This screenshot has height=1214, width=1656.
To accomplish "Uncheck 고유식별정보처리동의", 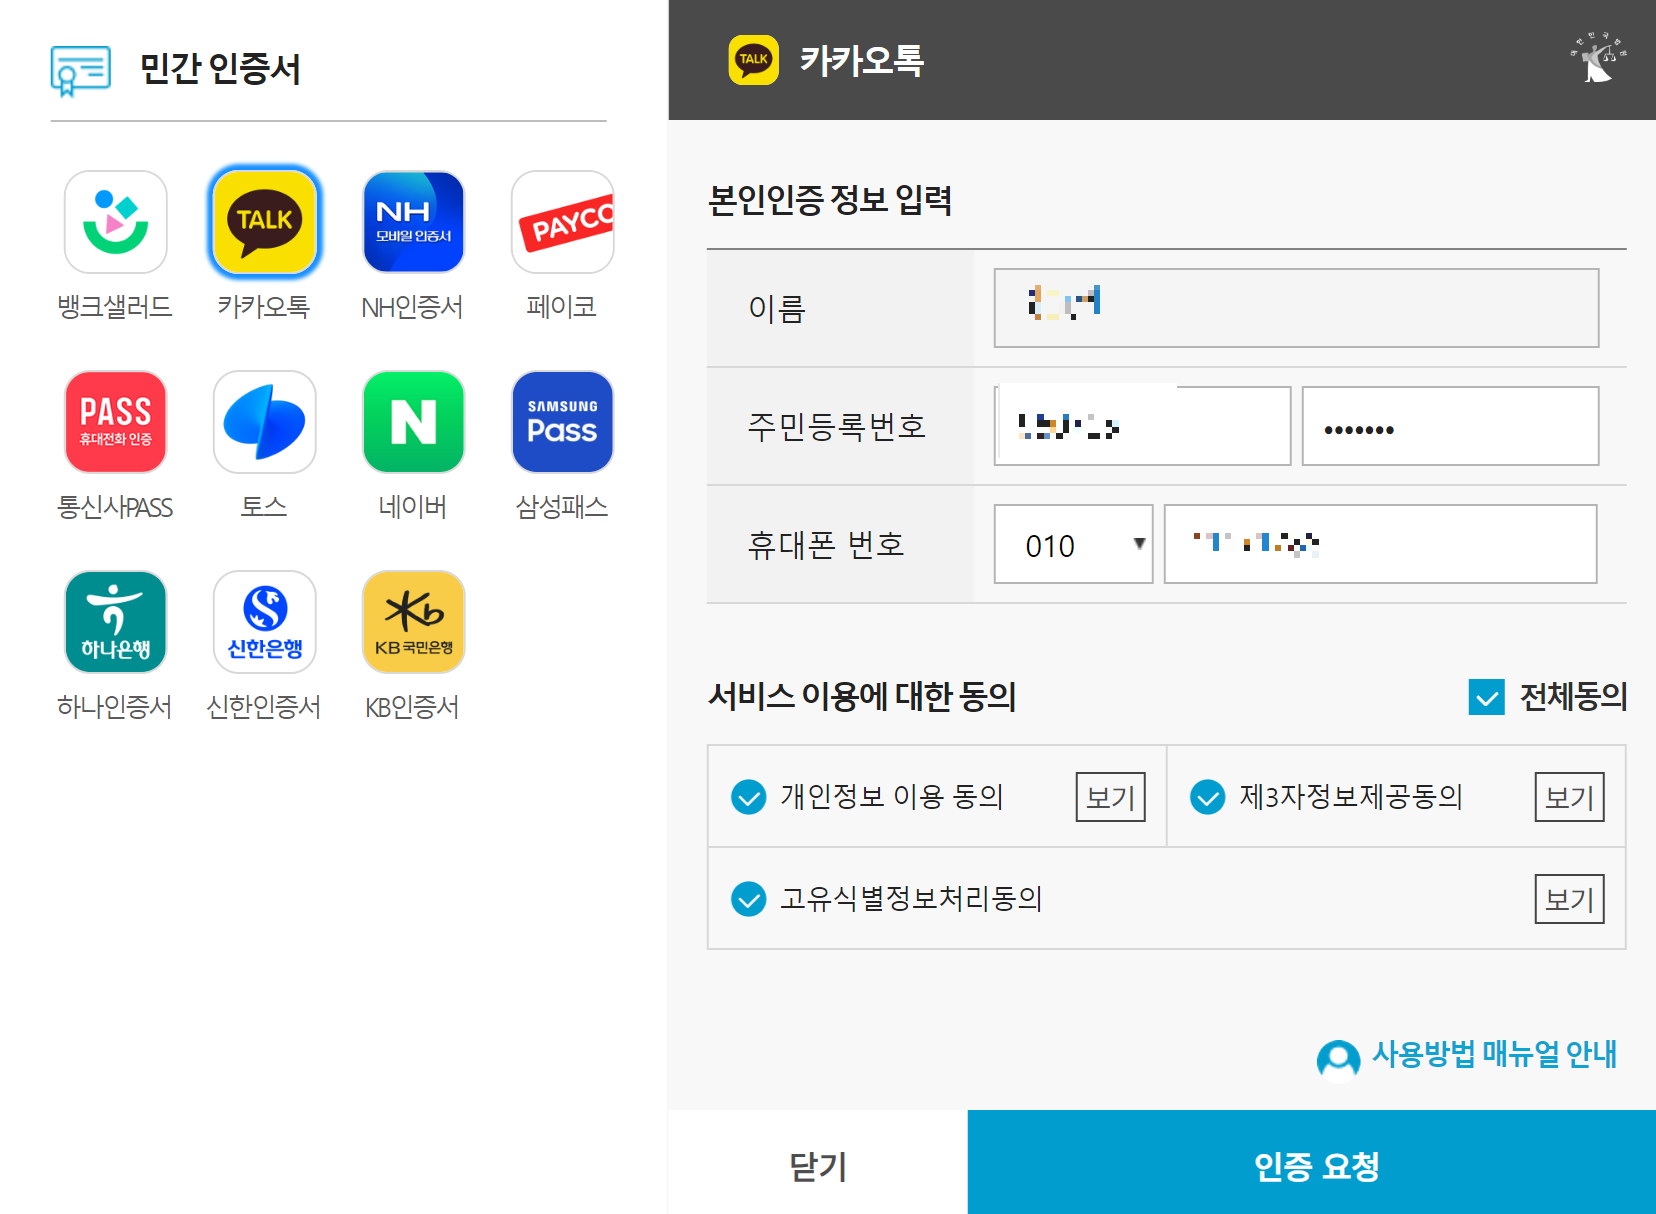I will point(749,899).
